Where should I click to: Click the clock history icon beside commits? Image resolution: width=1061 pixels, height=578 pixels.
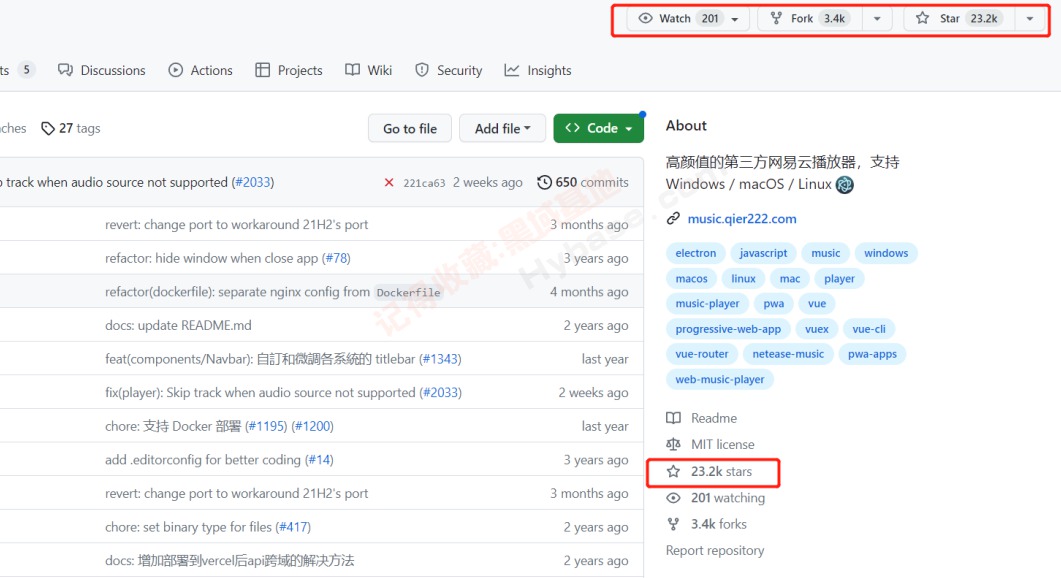point(544,182)
